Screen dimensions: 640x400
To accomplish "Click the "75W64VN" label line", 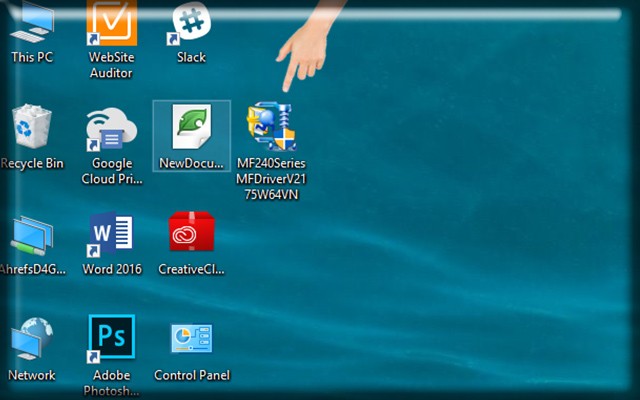I will (x=271, y=195).
